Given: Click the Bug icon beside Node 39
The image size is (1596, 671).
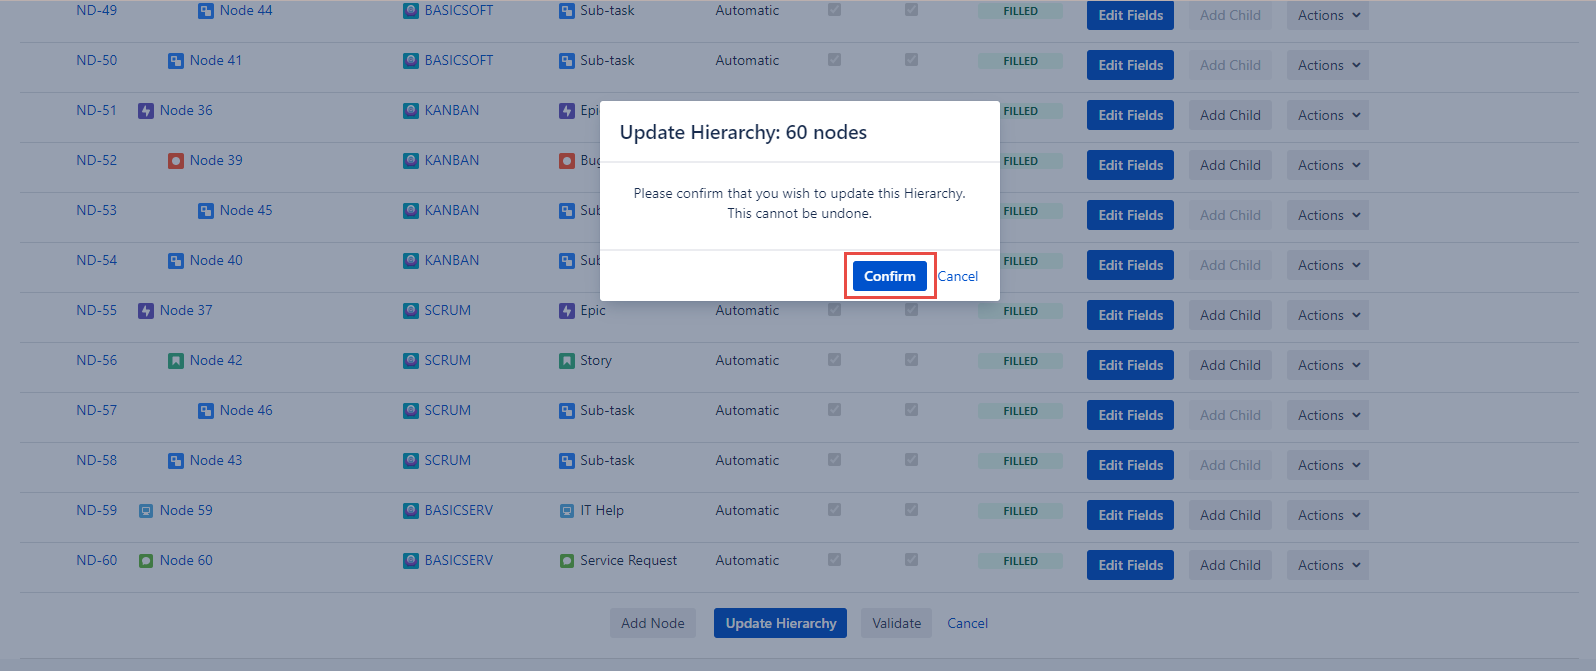Looking at the screenshot, I should point(176,161).
